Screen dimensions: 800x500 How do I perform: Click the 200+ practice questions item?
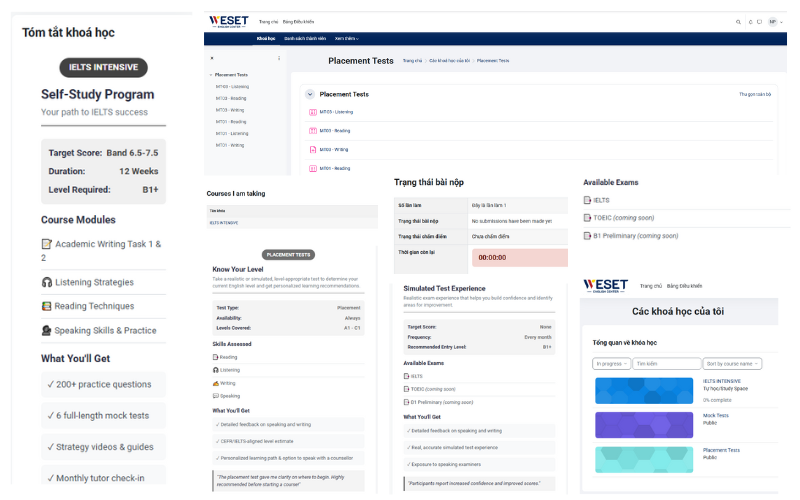tap(104, 385)
